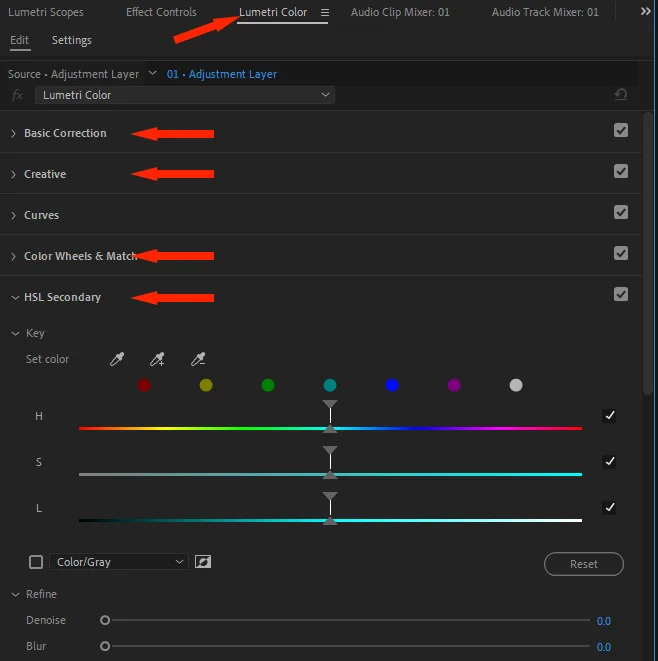Image resolution: width=658 pixels, height=661 pixels.
Task: Click the saturation gradient bar
Action: [330, 474]
